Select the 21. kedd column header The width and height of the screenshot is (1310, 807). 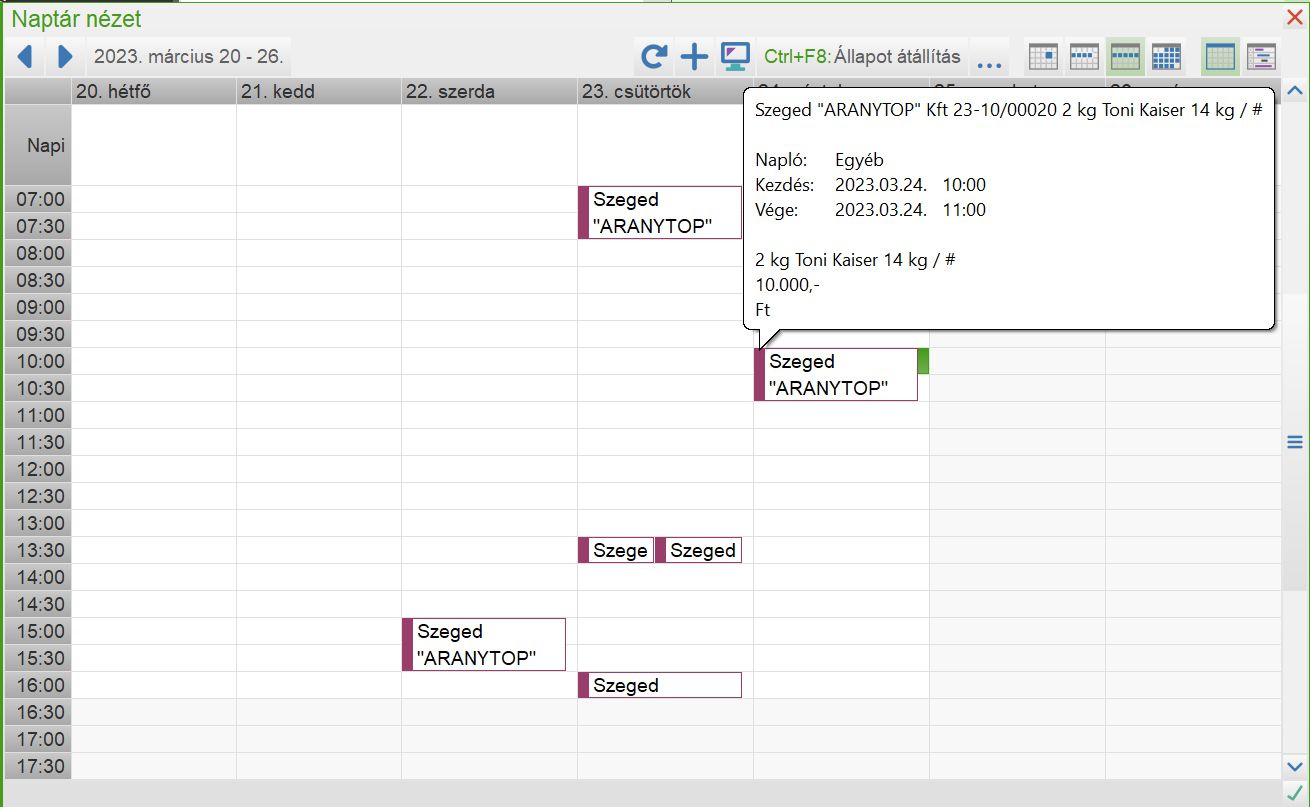(x=319, y=92)
